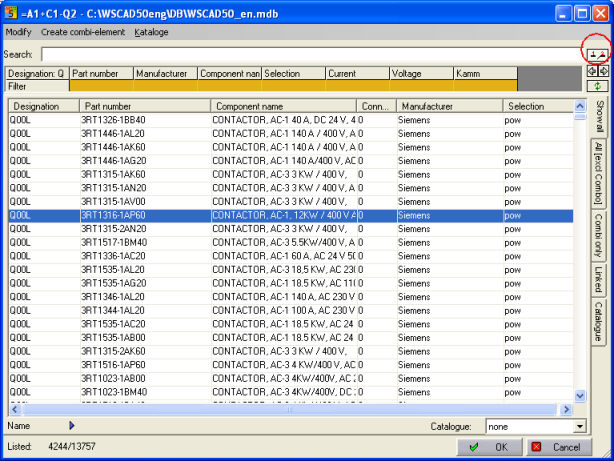Sort by the Part number list header
The width and height of the screenshot is (614, 461).
145,106
